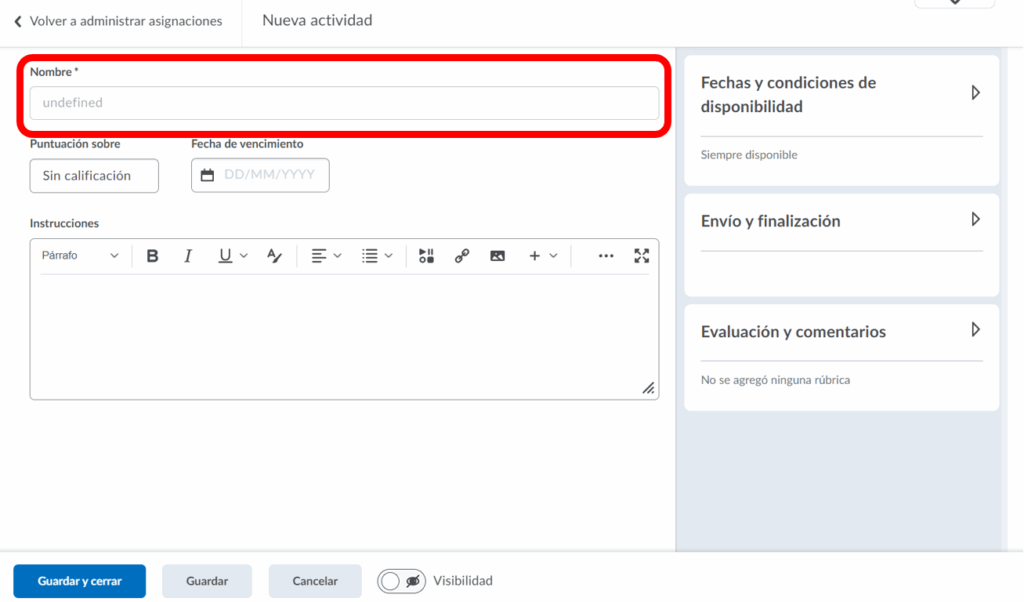Screen dimensions: 1024x602
Task: Show more editor actions with ellipsis
Action: point(606,256)
